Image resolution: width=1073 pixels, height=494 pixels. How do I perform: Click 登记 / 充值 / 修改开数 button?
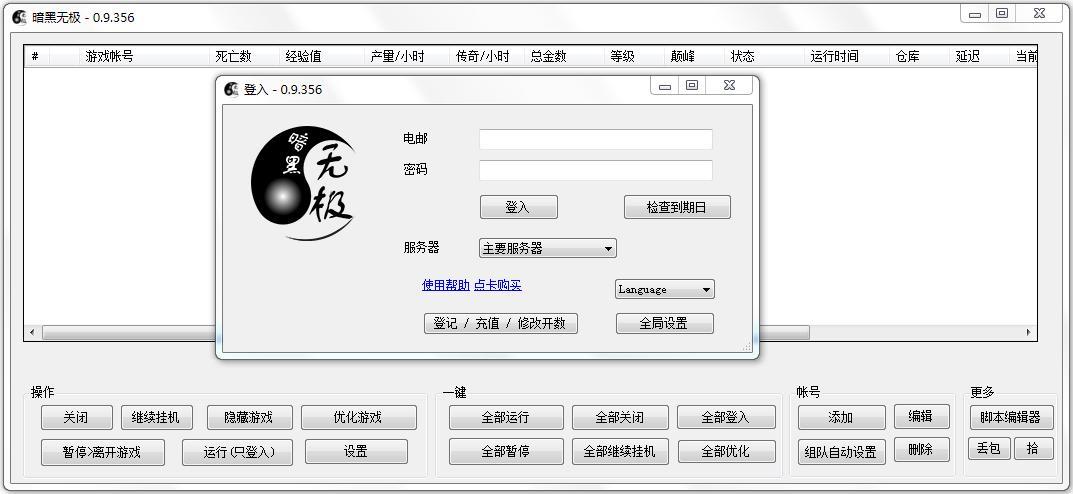point(500,323)
